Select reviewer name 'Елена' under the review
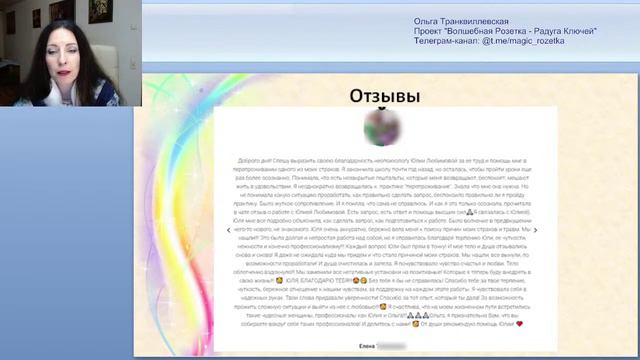This screenshot has height=360, width=640. coord(367,346)
